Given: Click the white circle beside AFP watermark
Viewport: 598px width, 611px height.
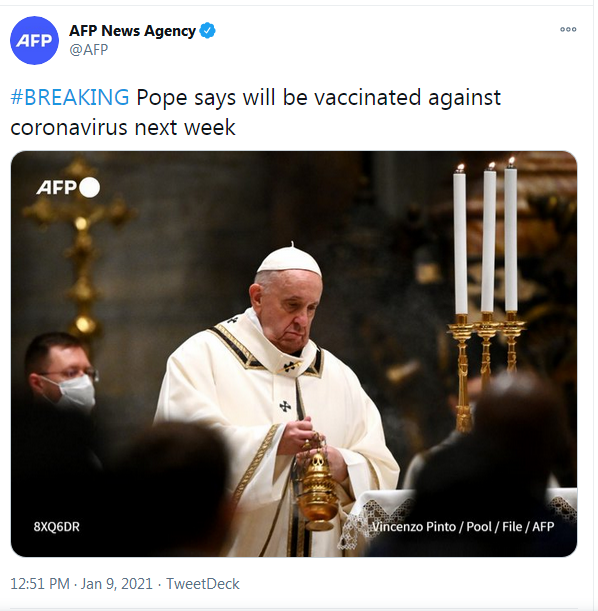Looking at the screenshot, I should coord(89,187).
